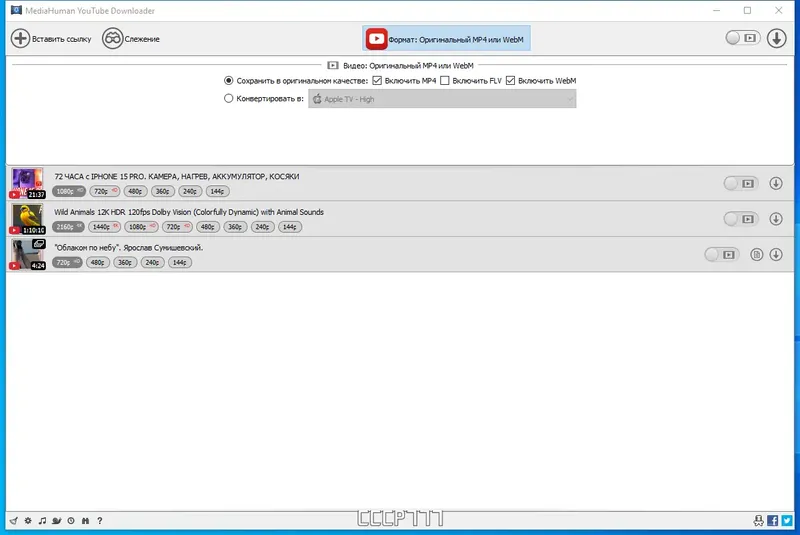This screenshot has width=800, height=535.
Task: Click Wild Animals yellow bird thumbnail
Action: (28, 219)
